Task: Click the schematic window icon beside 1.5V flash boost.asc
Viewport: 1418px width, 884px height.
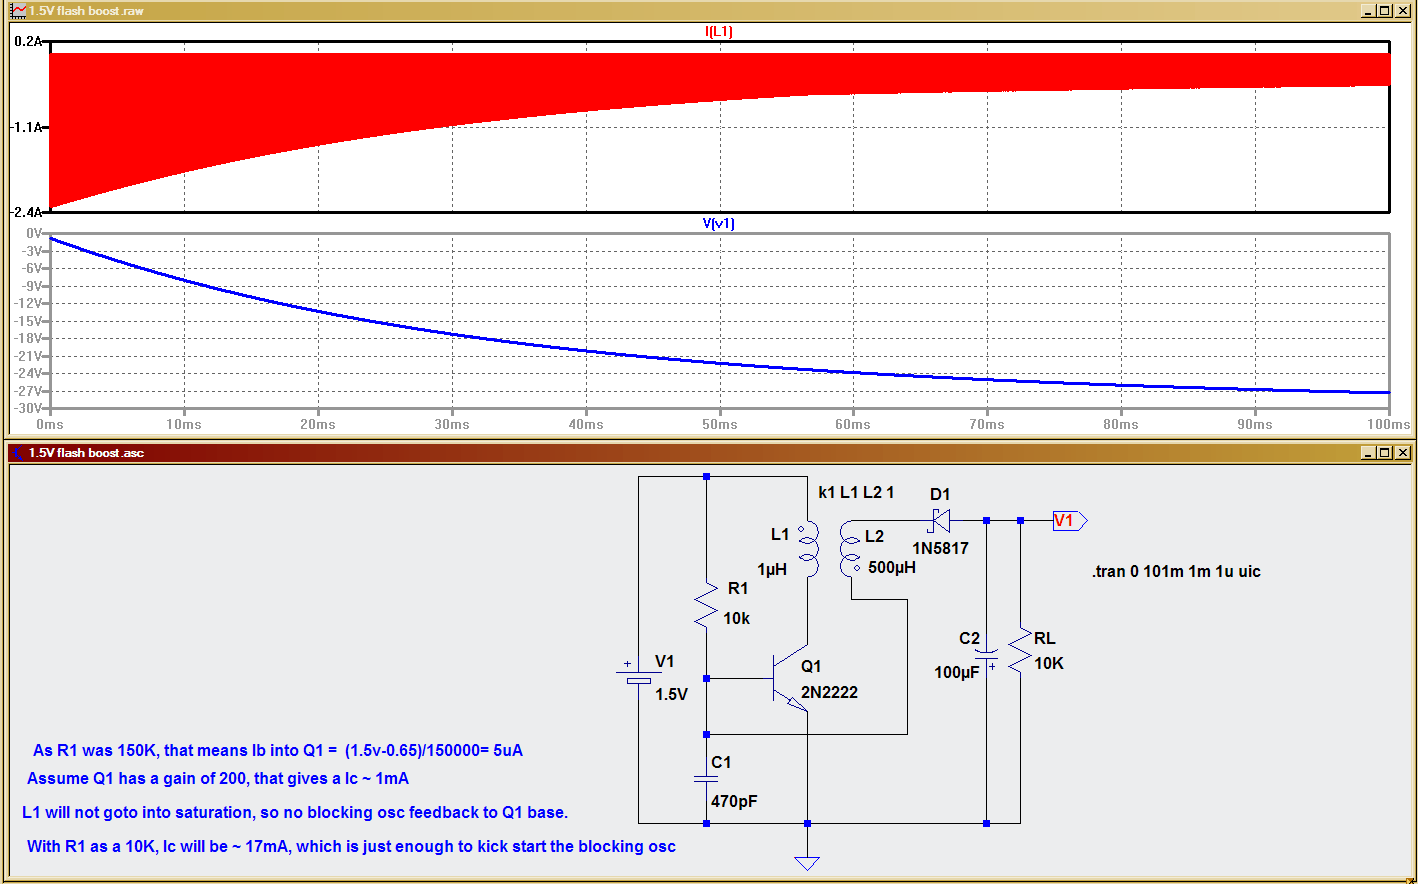Action: click(x=16, y=453)
